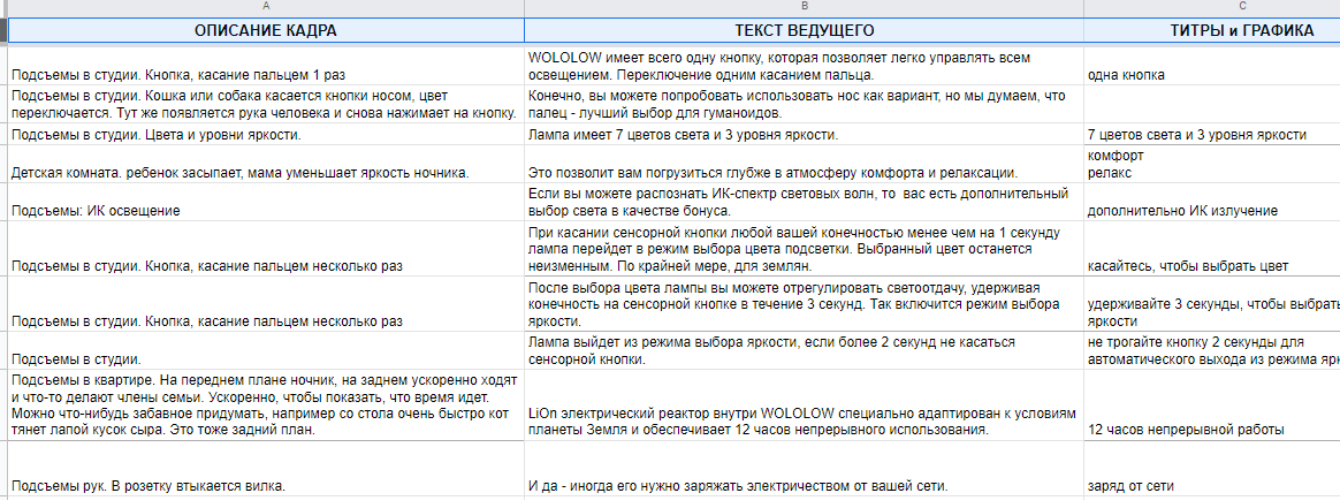Select description cell 'Подсъемы в студии.'
1340x500 pixels.
265,350
